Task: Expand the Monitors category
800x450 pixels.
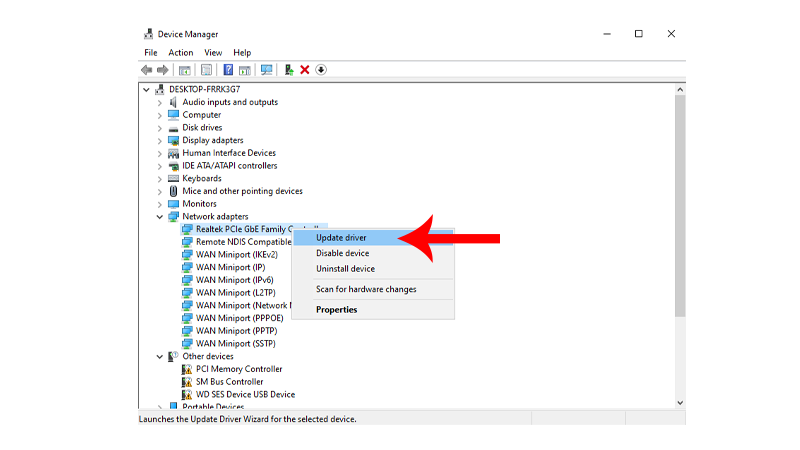Action: tap(160, 205)
